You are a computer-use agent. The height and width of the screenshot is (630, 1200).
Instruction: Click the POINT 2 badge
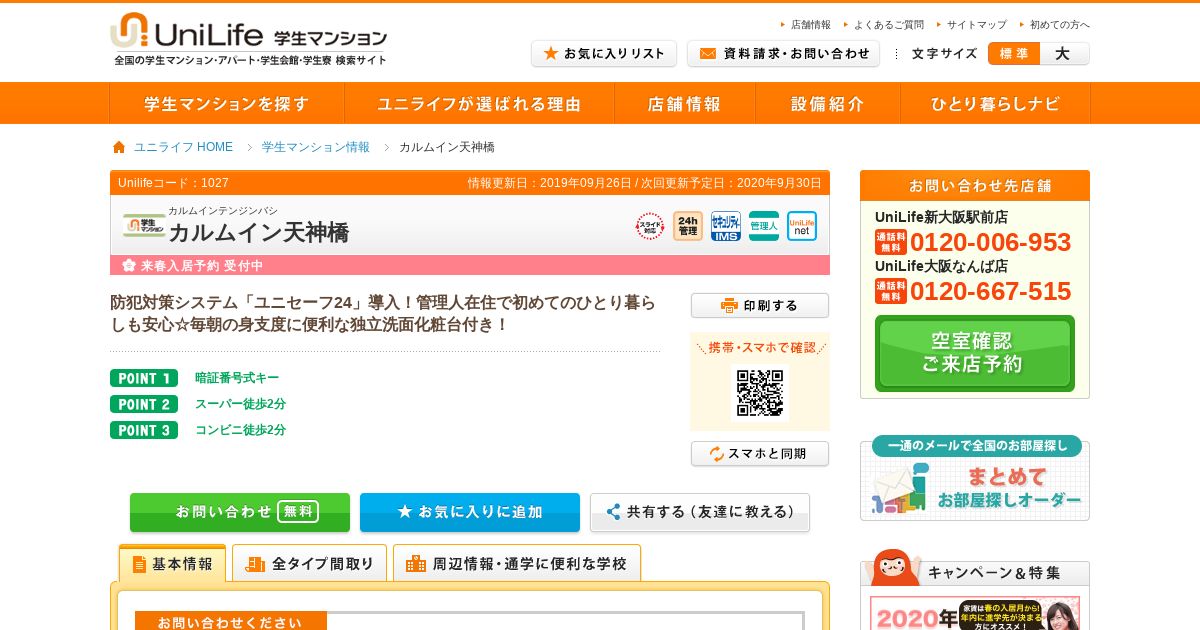tap(144, 404)
